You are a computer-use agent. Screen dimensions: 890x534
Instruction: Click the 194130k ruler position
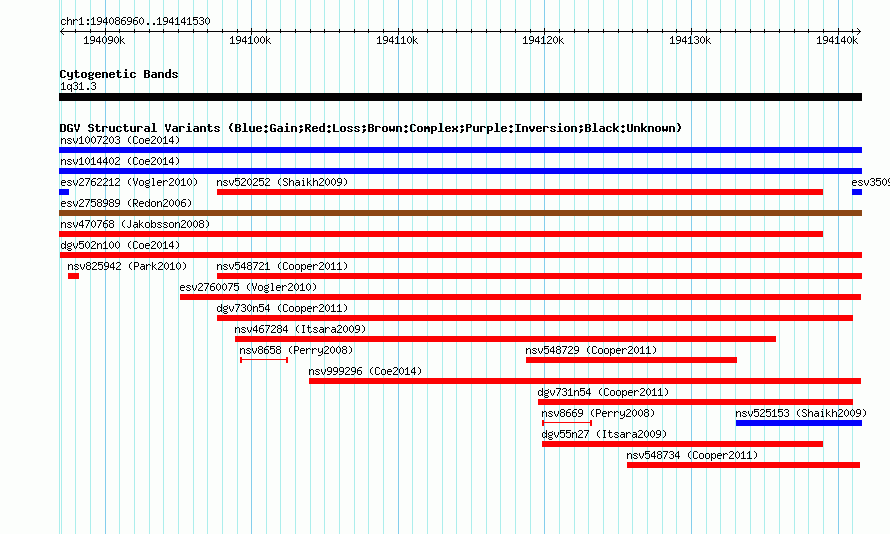pyautogui.click(x=690, y=40)
